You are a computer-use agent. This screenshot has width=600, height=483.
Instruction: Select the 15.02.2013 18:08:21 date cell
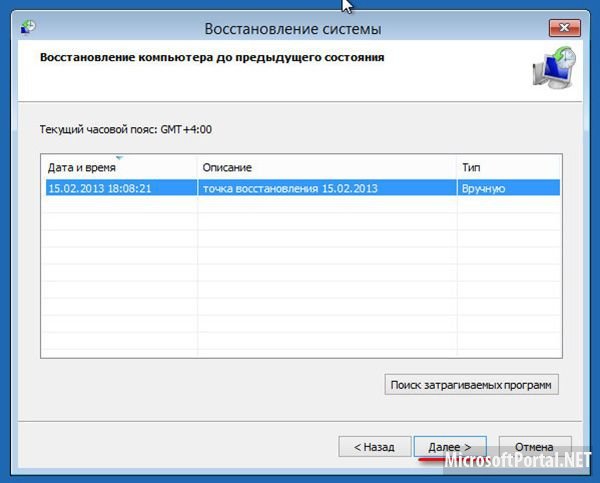pyautogui.click(x=121, y=188)
